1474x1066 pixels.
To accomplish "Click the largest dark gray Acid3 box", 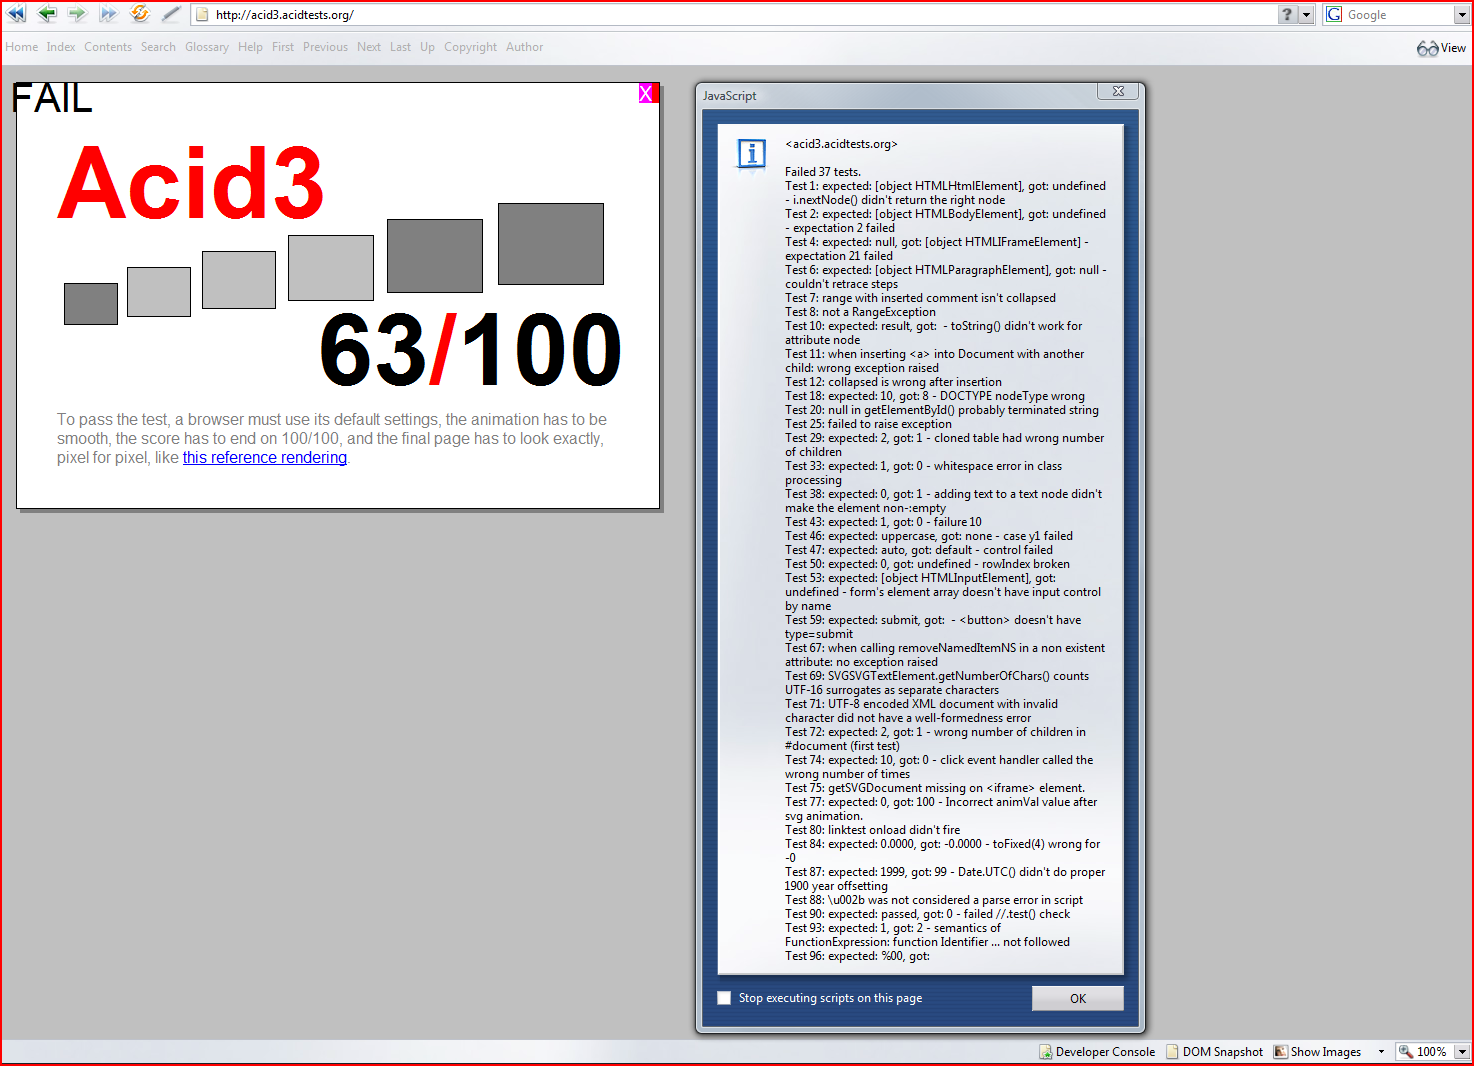I will click(551, 244).
